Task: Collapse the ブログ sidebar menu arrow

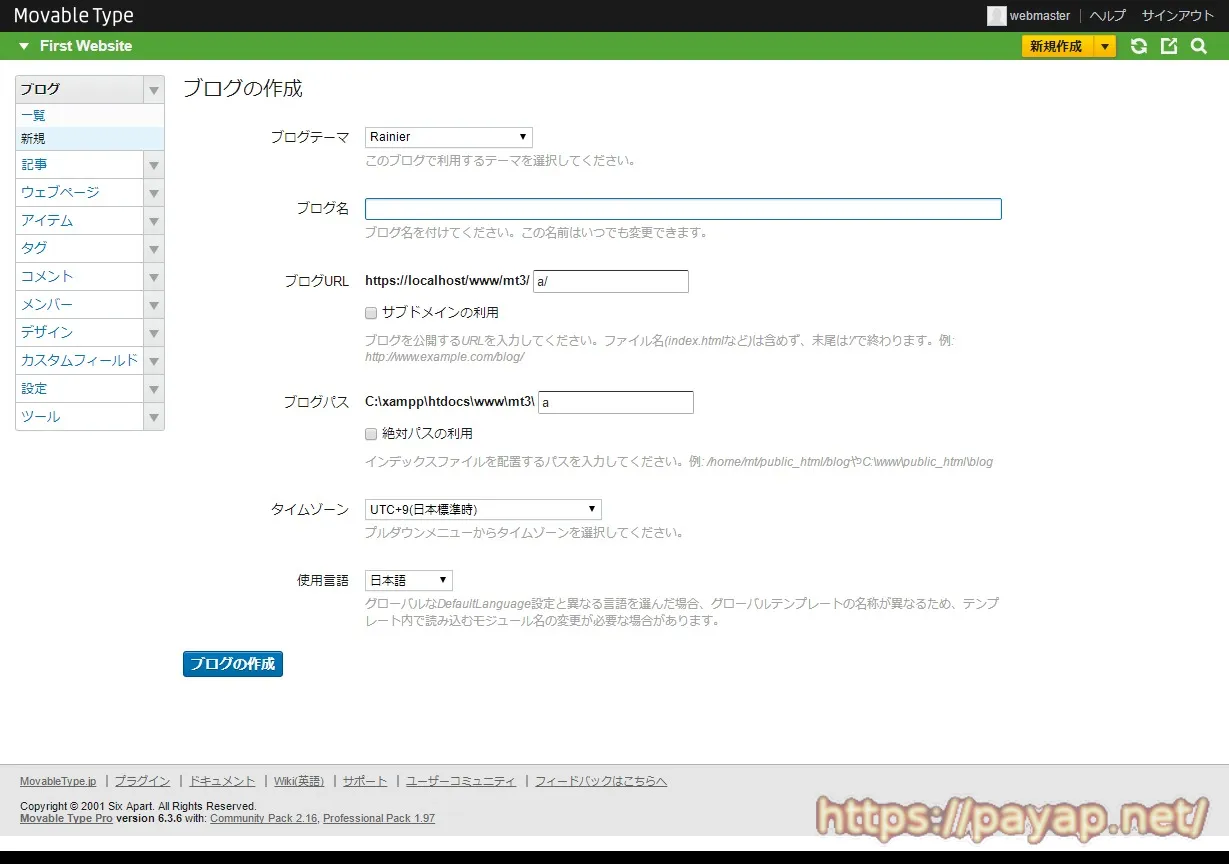Action: [154, 90]
